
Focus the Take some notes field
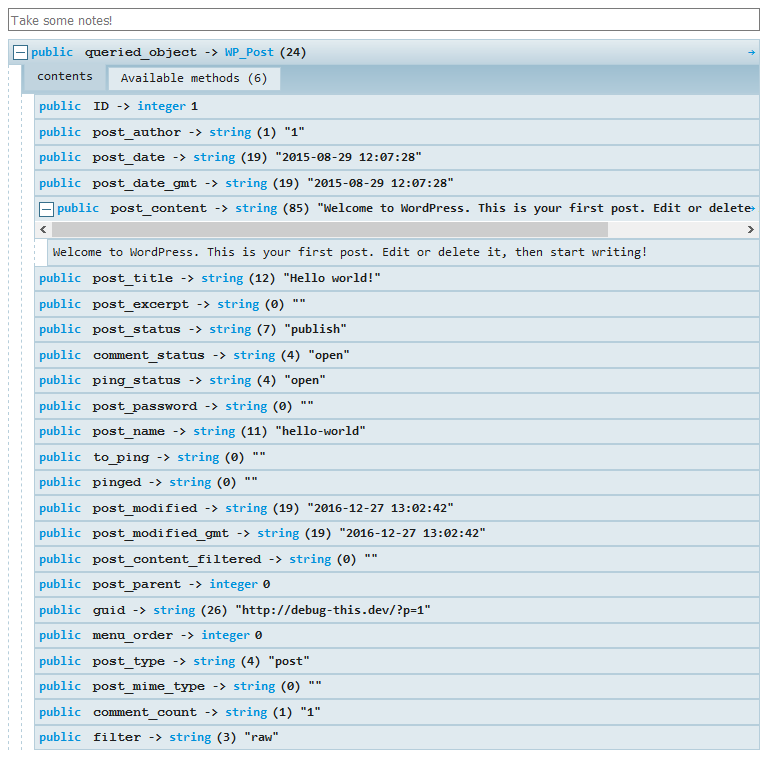point(384,20)
